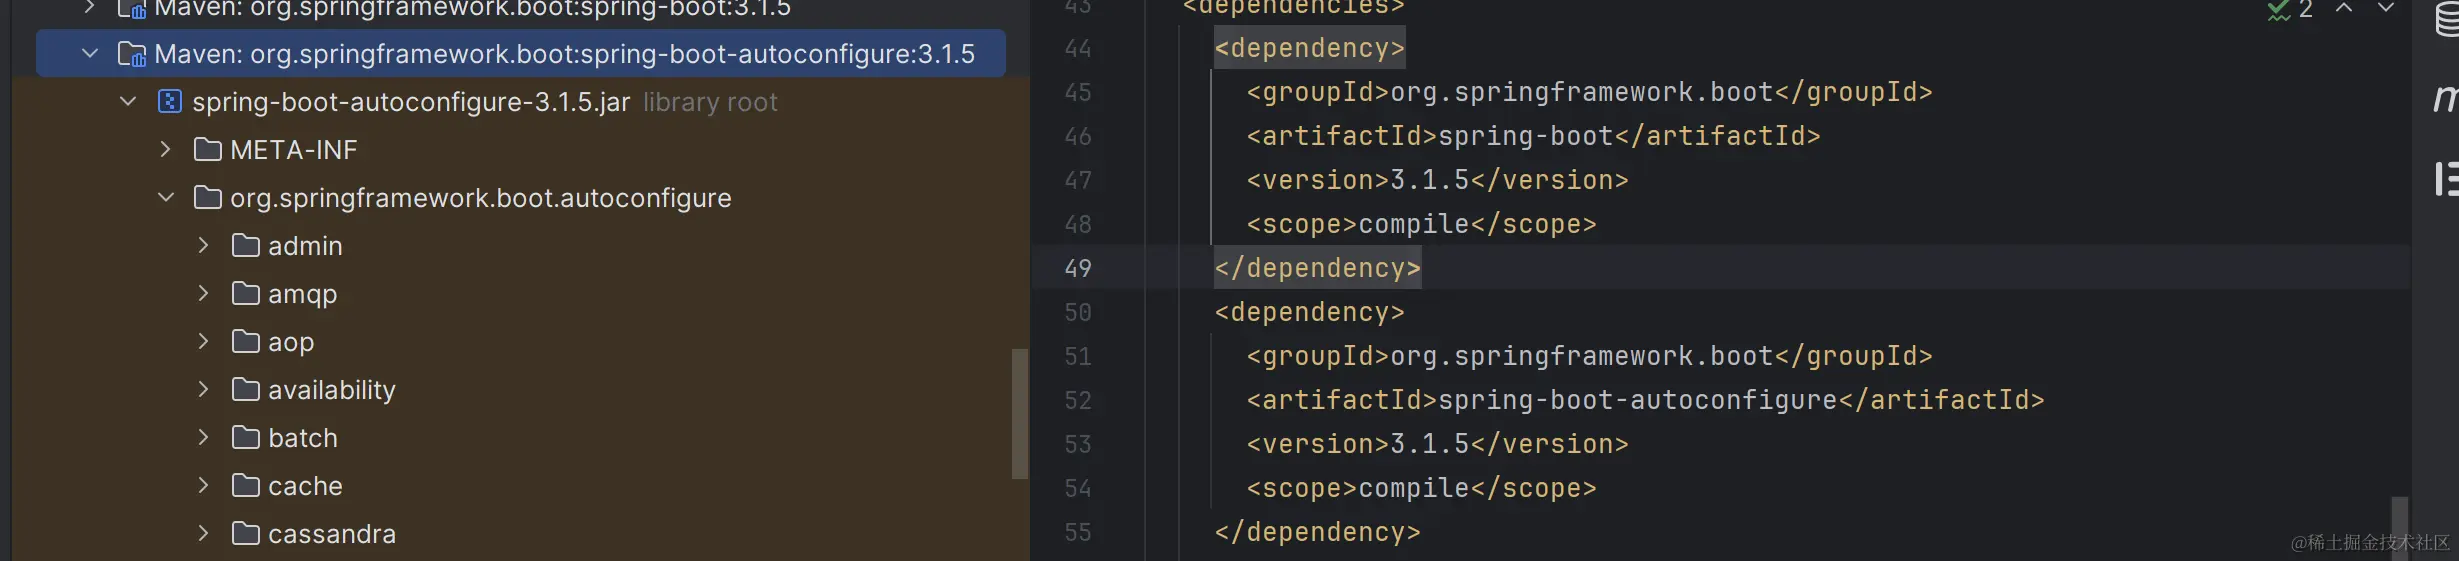Collapse spring-boot-autoconfigure-3.1.5.jar node

pos(128,101)
